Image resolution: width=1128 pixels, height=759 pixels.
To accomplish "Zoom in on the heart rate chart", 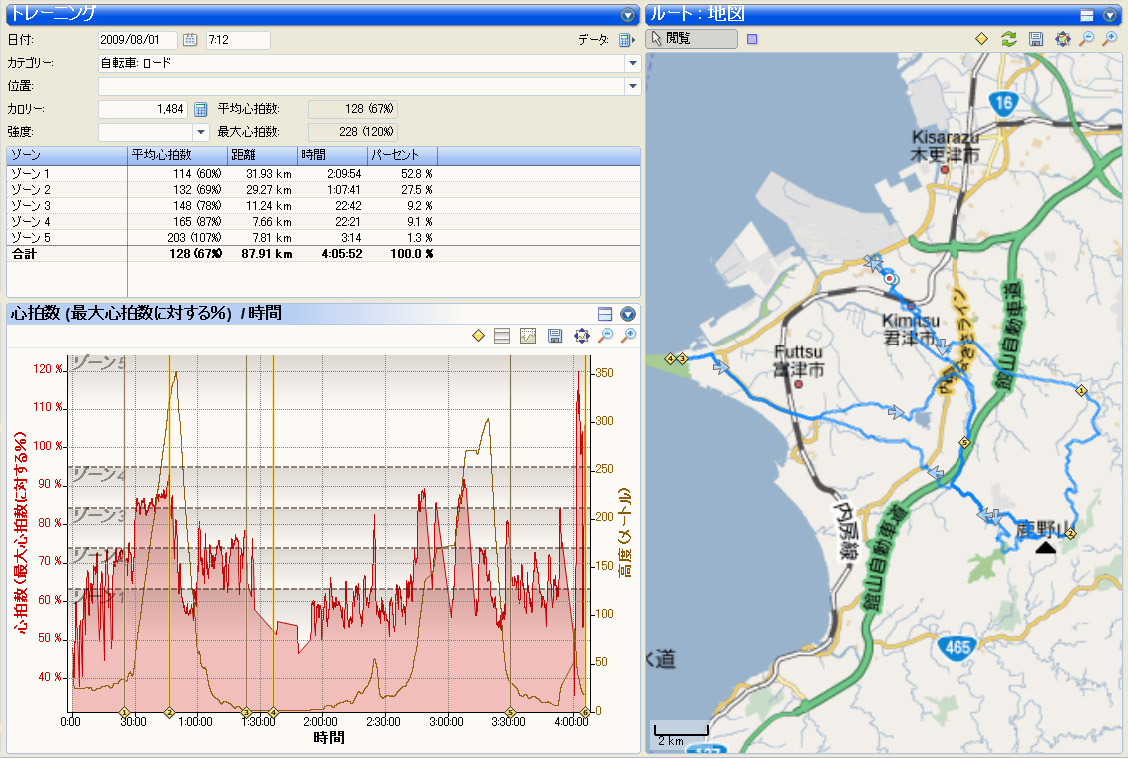I will tap(629, 335).
